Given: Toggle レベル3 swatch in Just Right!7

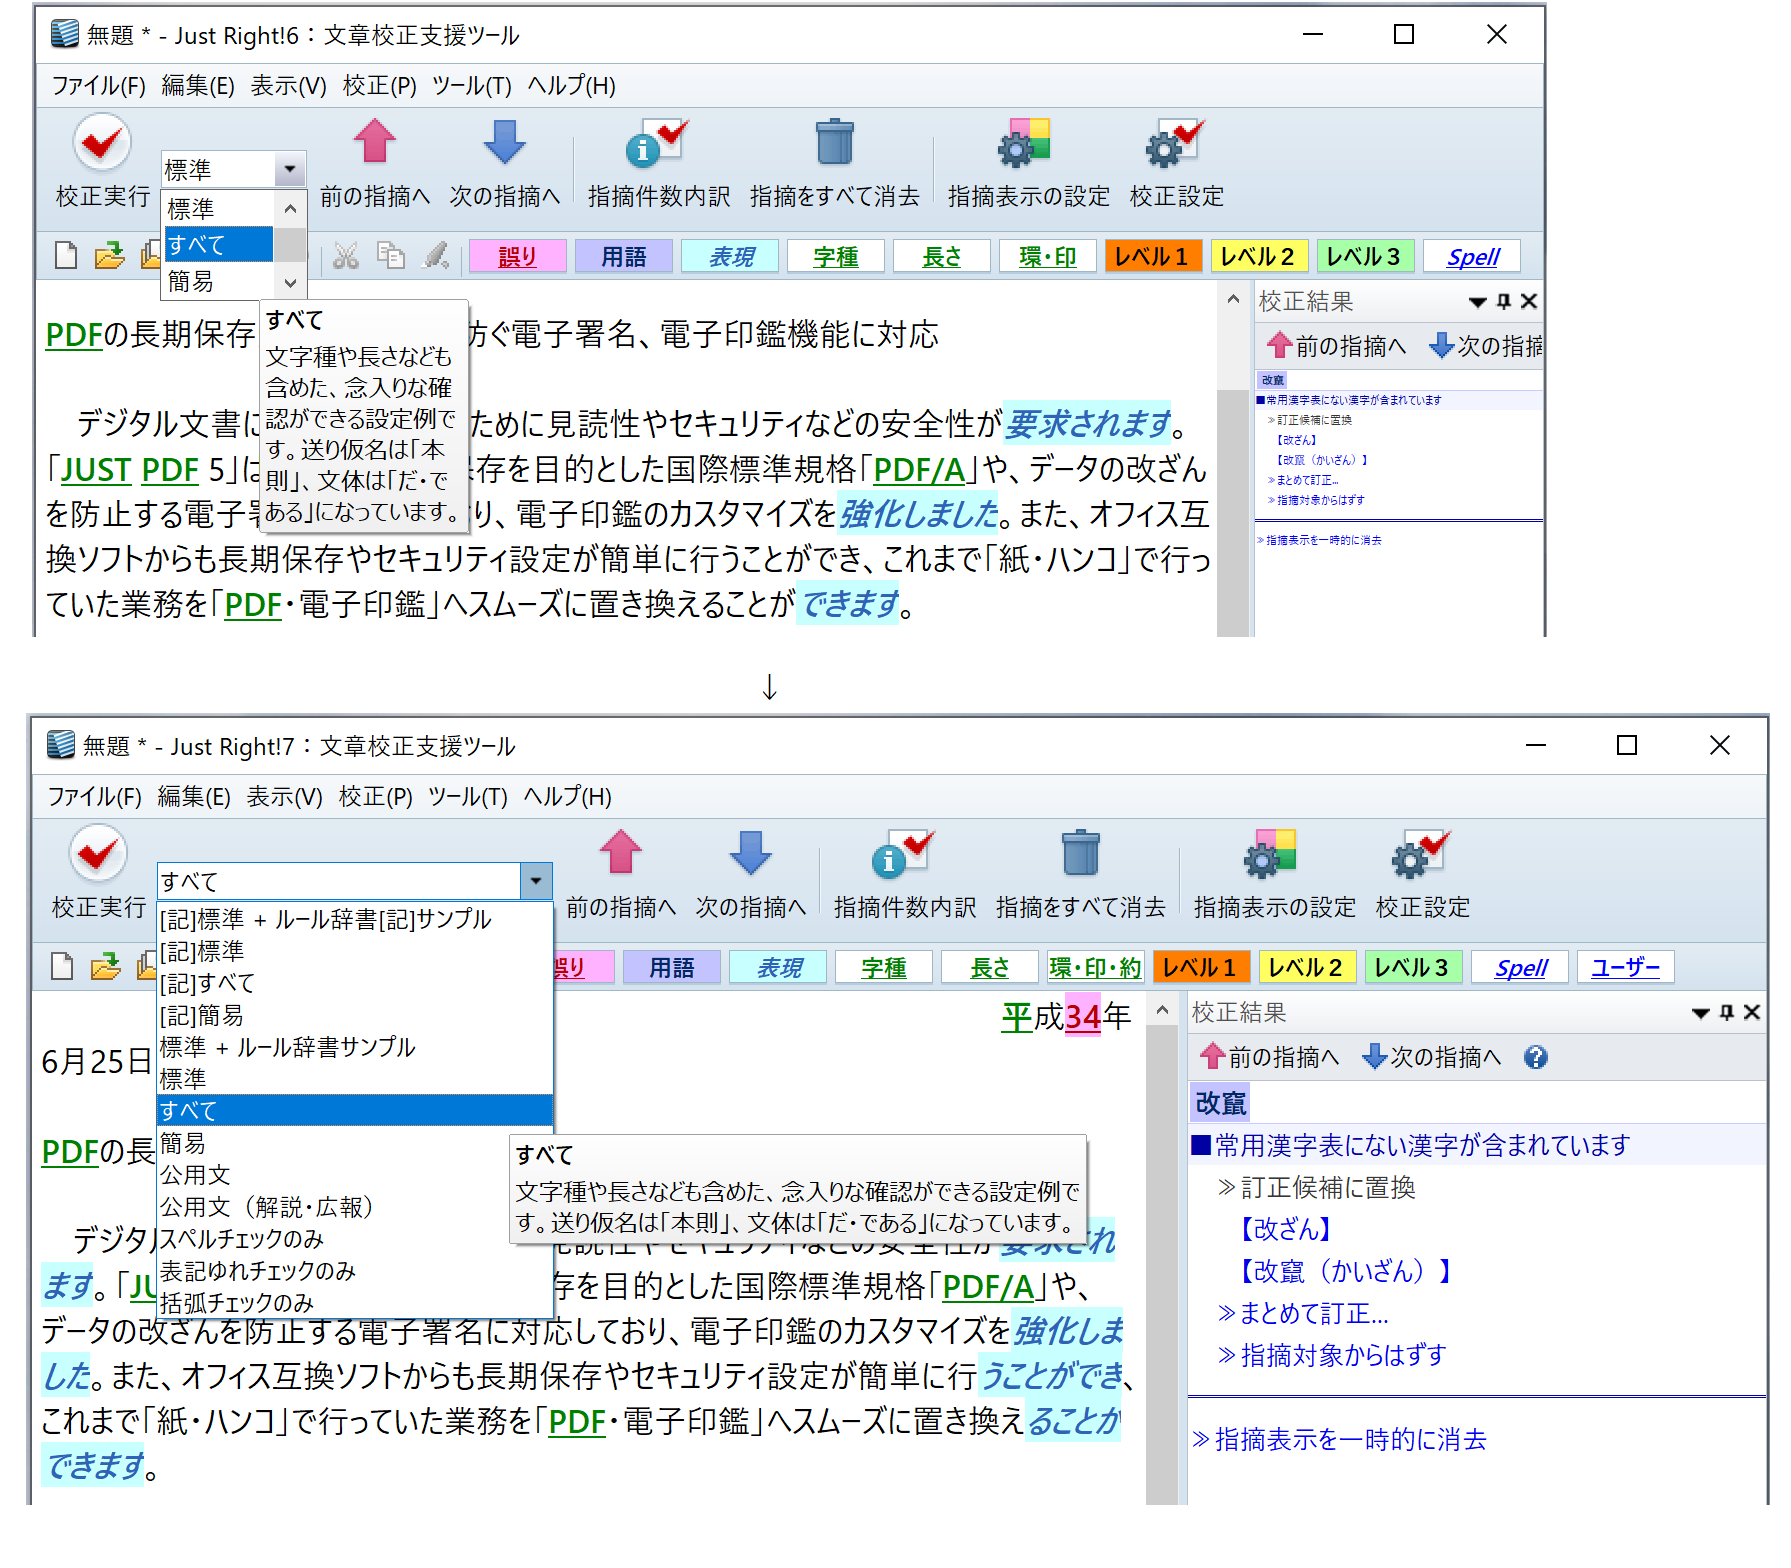Looking at the screenshot, I should [1412, 968].
